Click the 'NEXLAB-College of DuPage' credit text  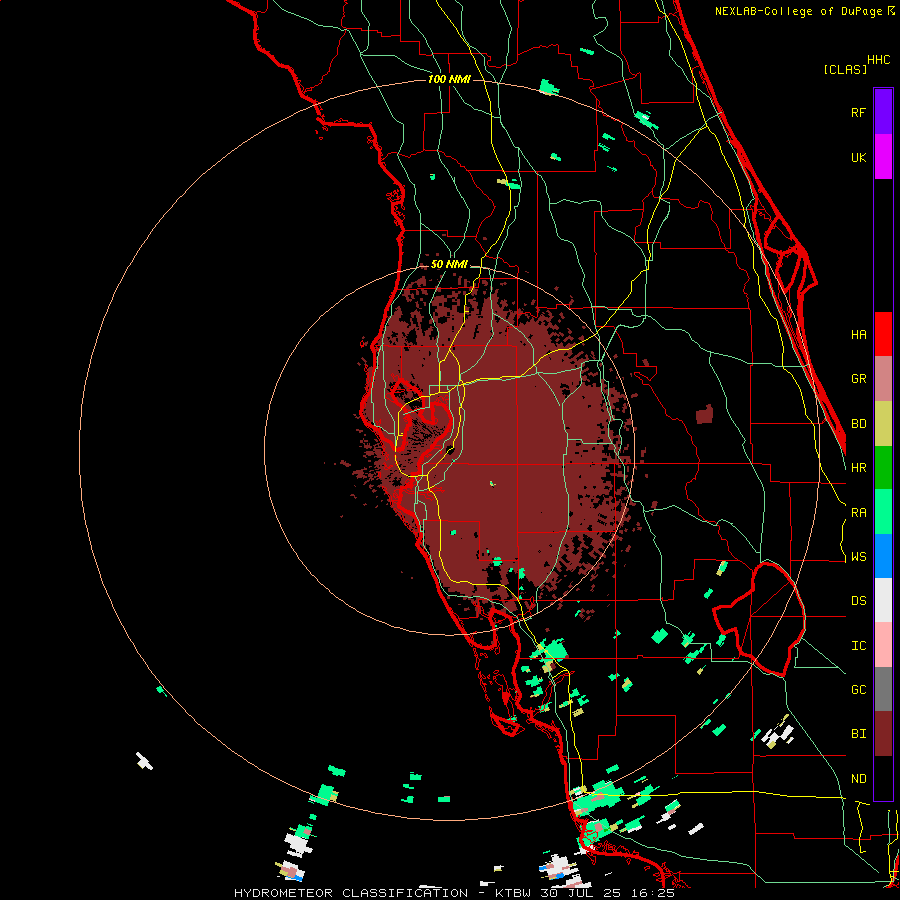800,11
